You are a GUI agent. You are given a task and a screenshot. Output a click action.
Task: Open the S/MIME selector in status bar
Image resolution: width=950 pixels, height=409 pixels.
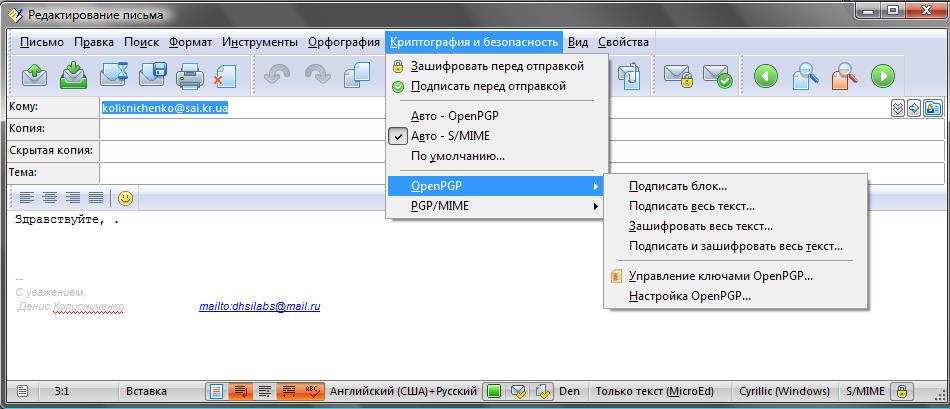[865, 391]
